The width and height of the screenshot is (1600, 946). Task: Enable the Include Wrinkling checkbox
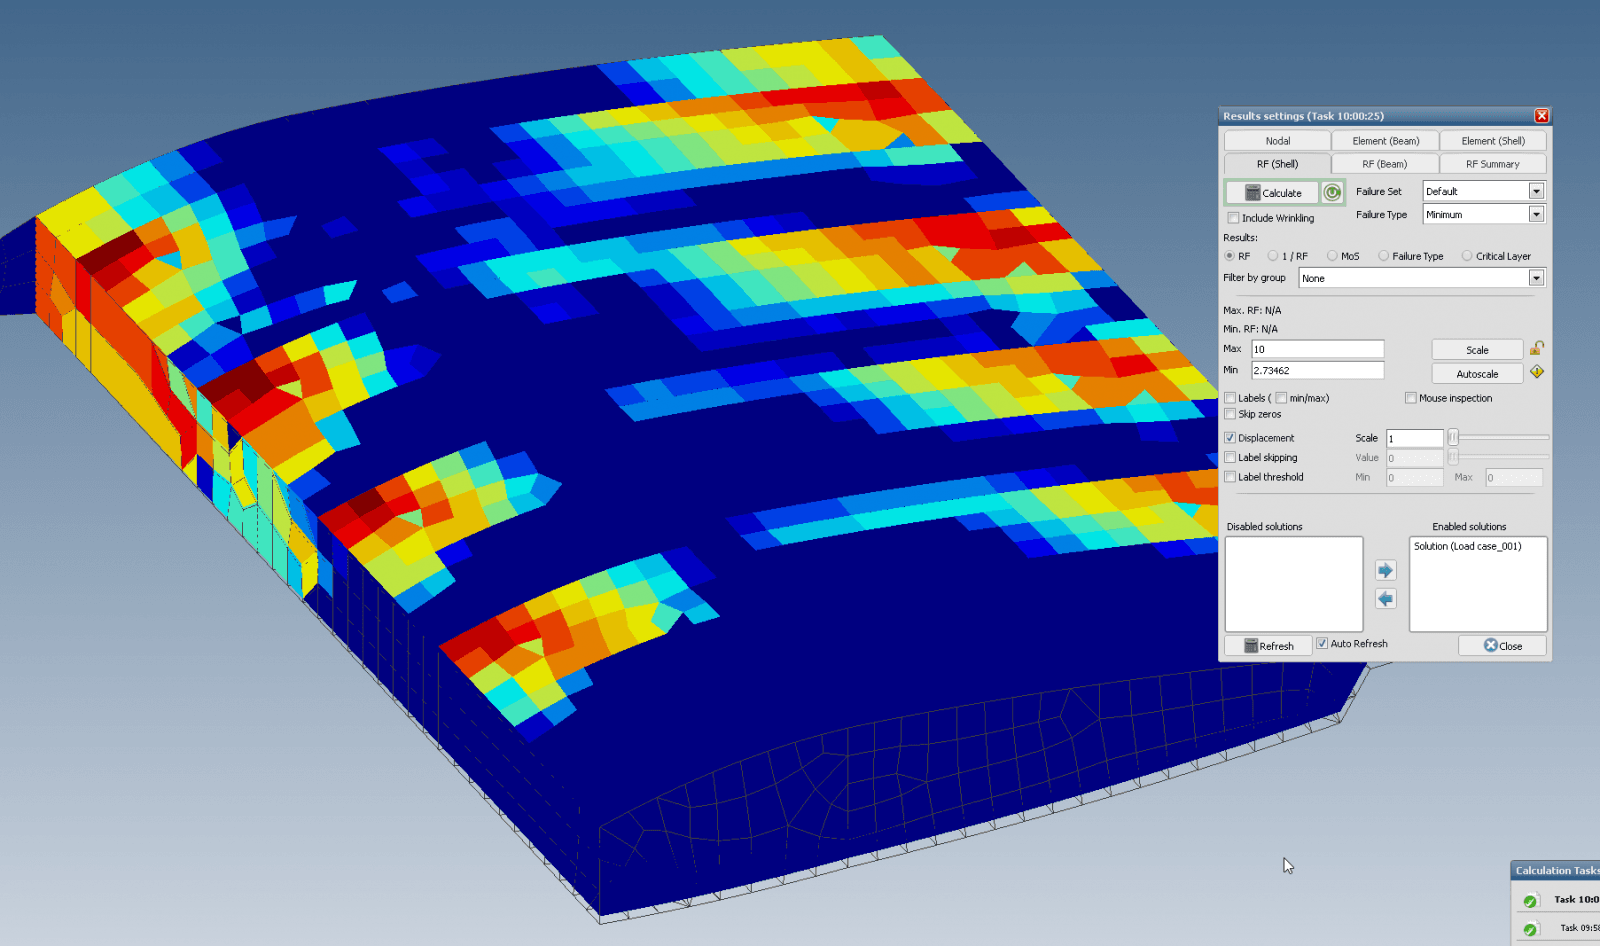point(1233,218)
